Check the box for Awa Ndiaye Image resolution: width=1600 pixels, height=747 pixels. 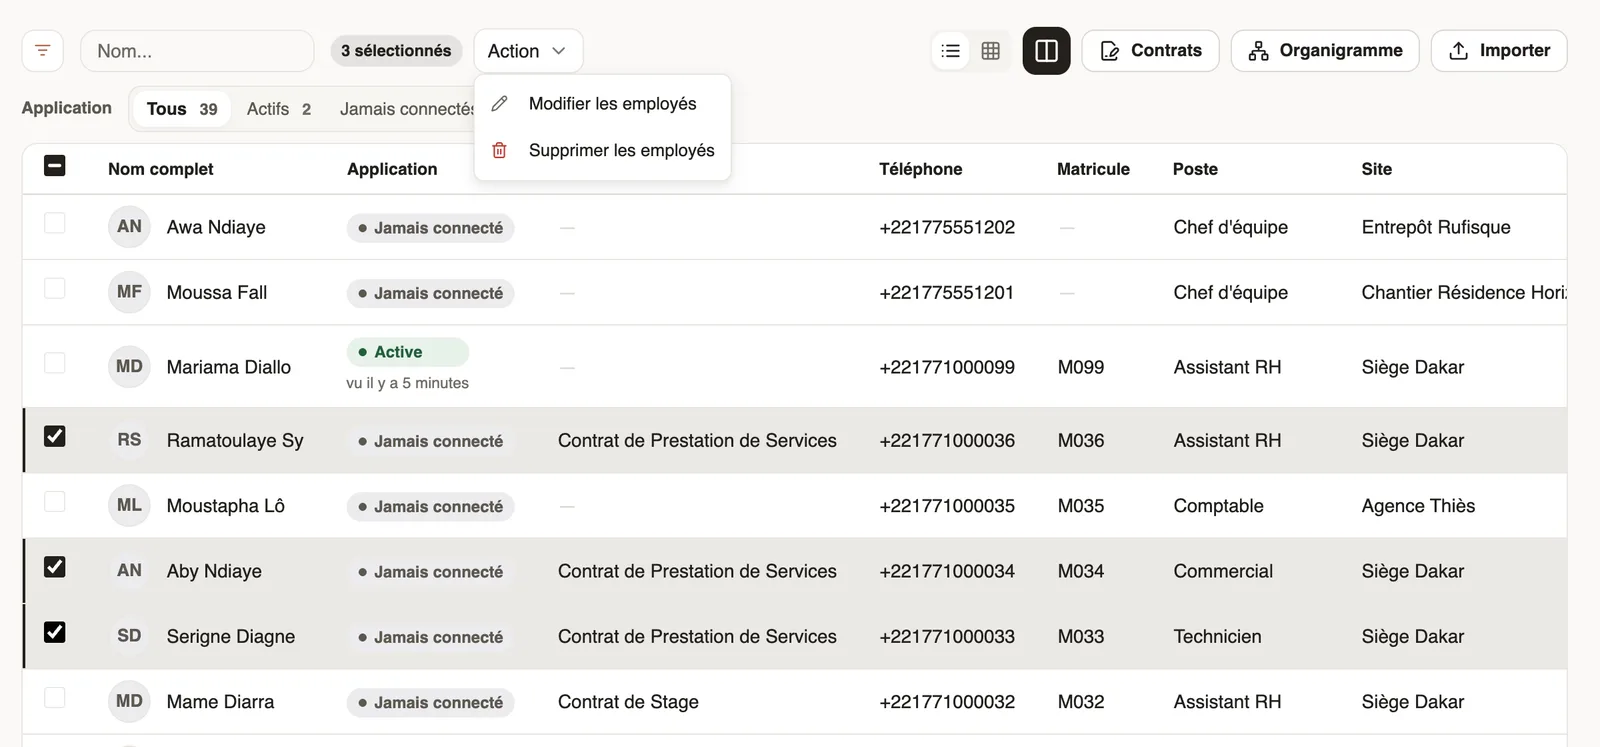[55, 223]
